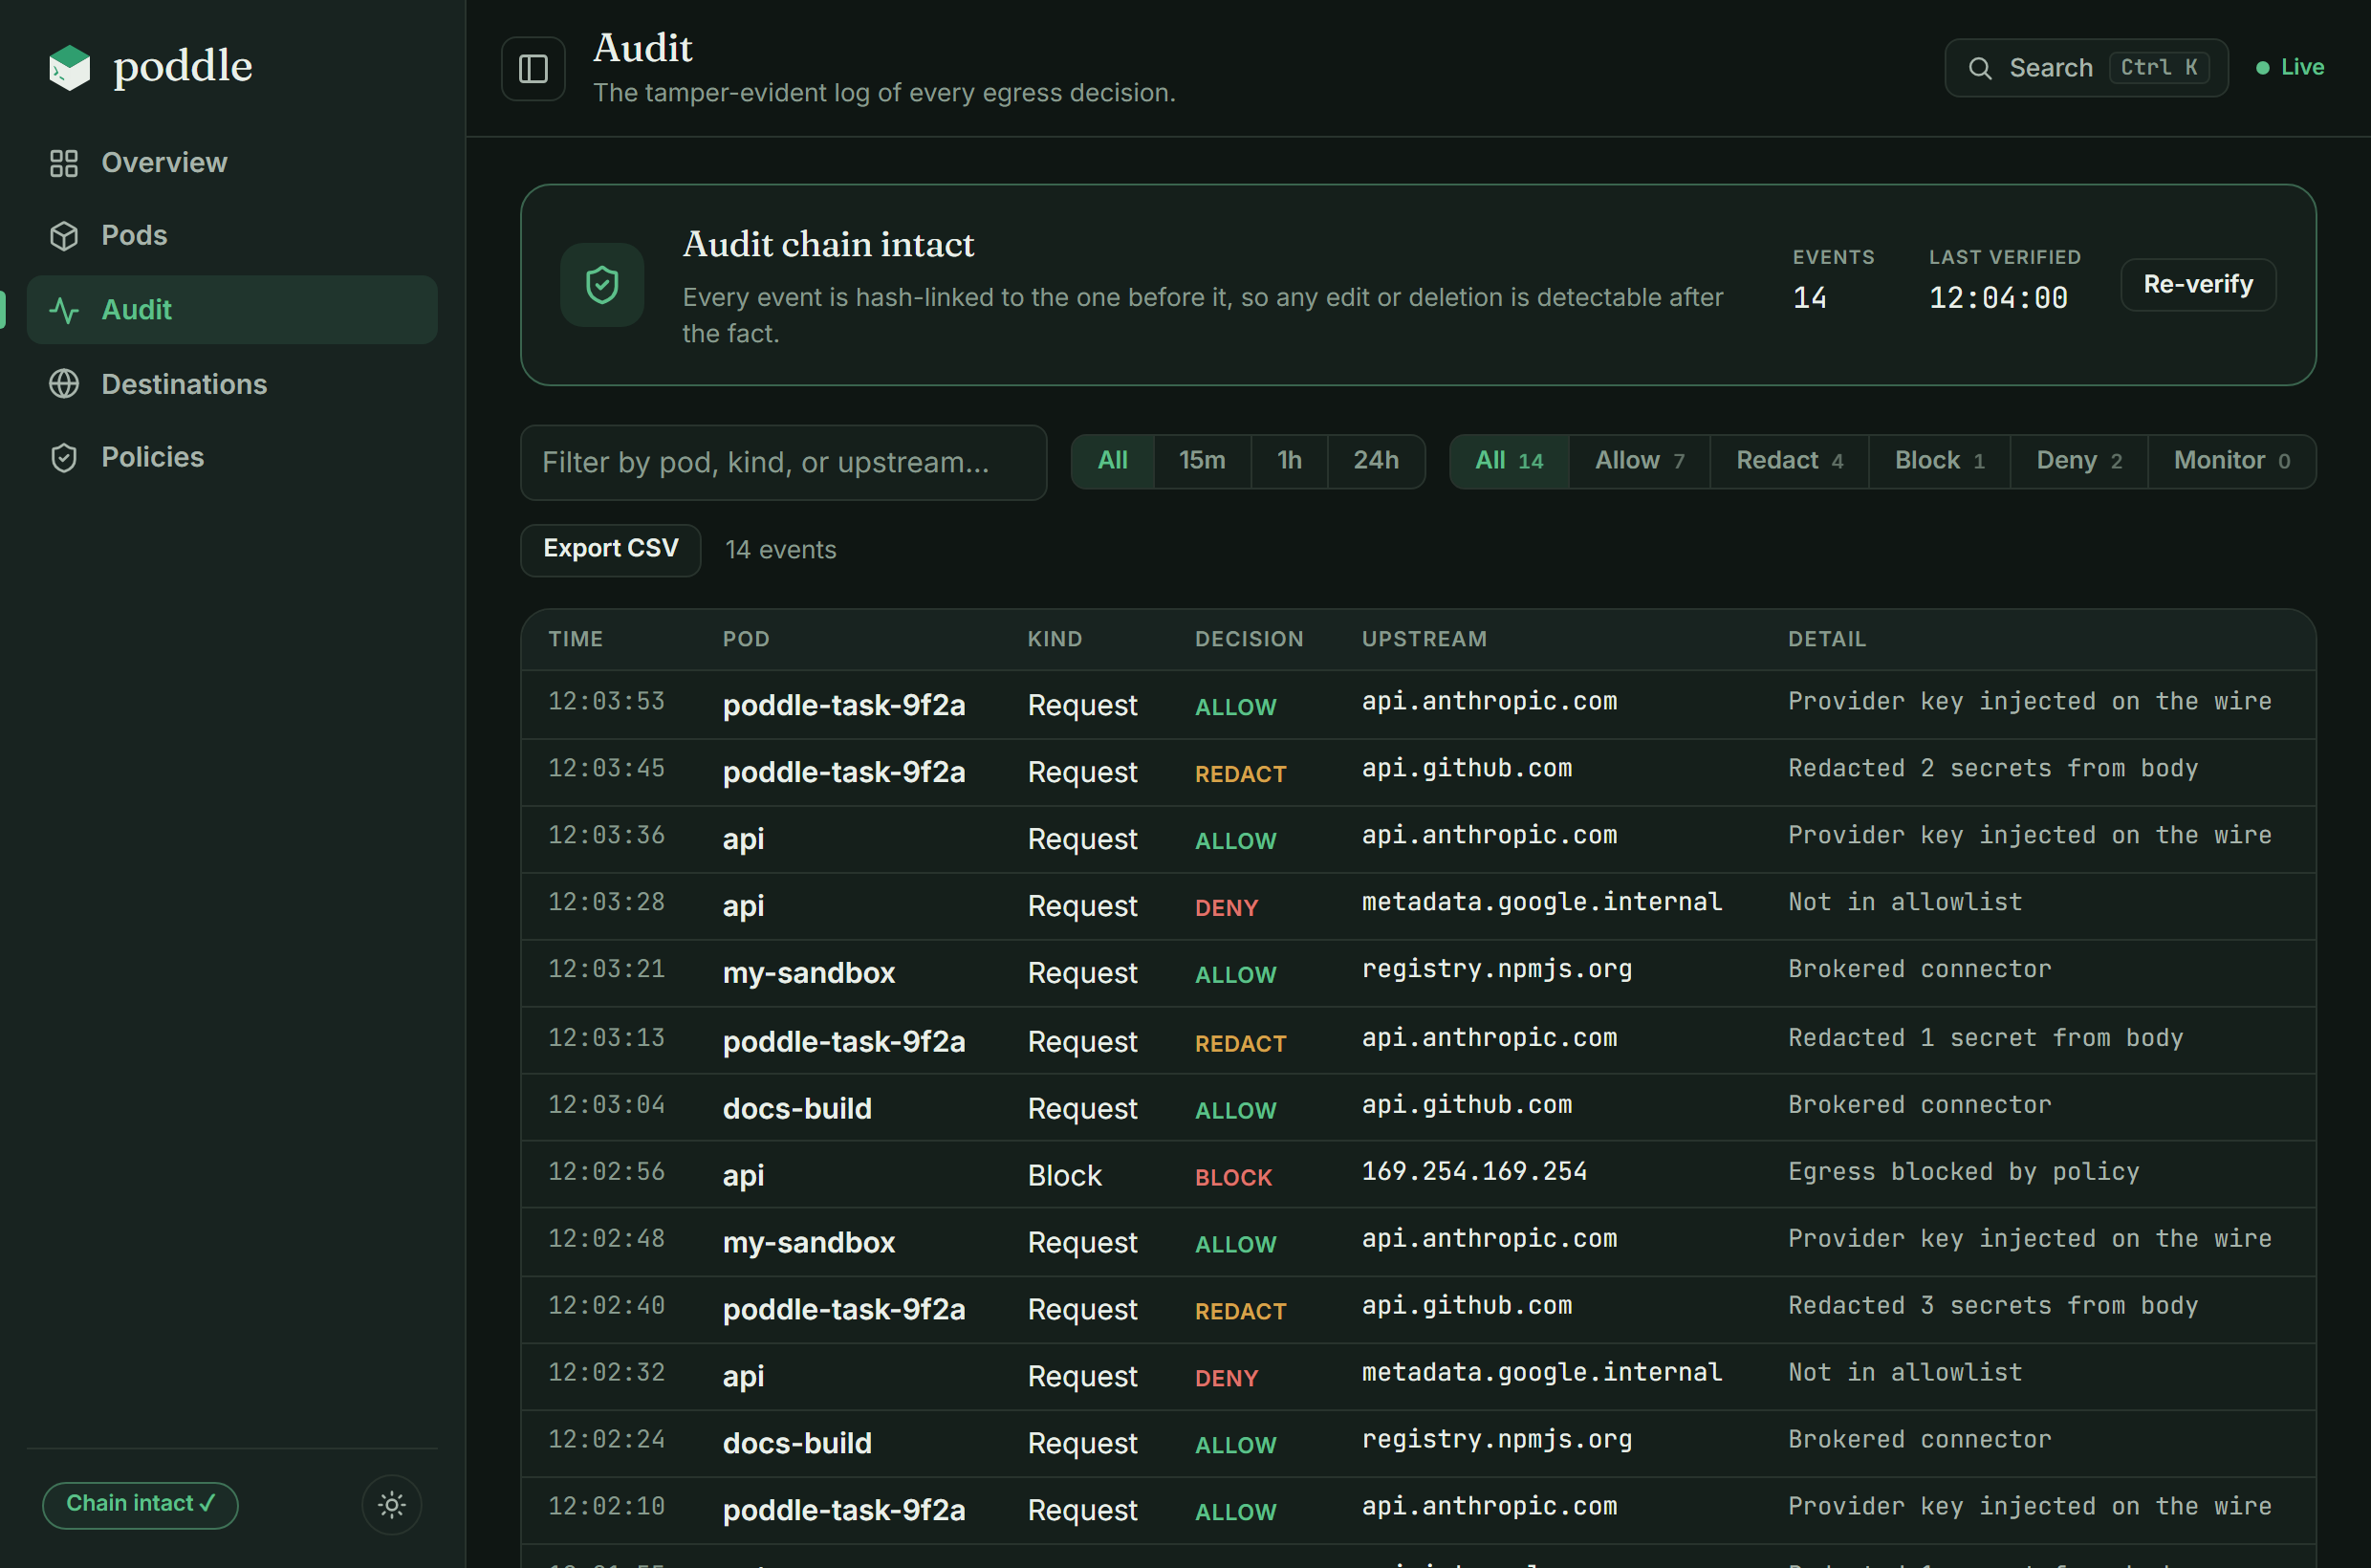Viewport: 2371px width, 1568px height.
Task: Open Search with Ctrl K box
Action: pos(2086,68)
